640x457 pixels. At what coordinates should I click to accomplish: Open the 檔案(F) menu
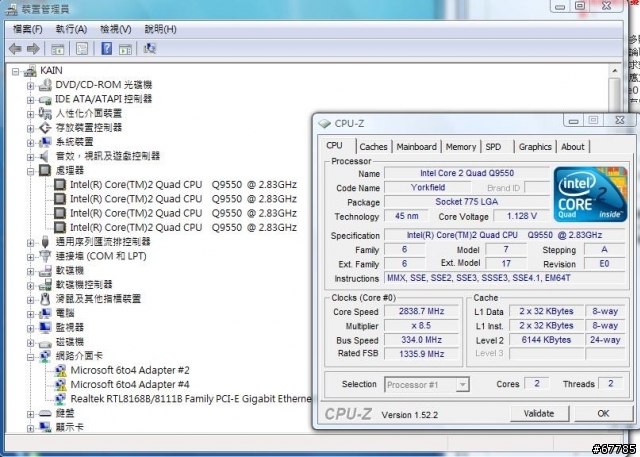pyautogui.click(x=27, y=29)
